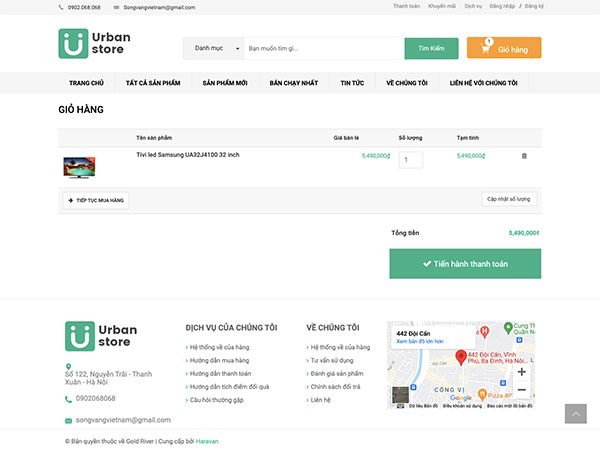This screenshot has width=600, height=450.
Task: Open Đánh giá sản phẩm footer link
Action: point(335,373)
